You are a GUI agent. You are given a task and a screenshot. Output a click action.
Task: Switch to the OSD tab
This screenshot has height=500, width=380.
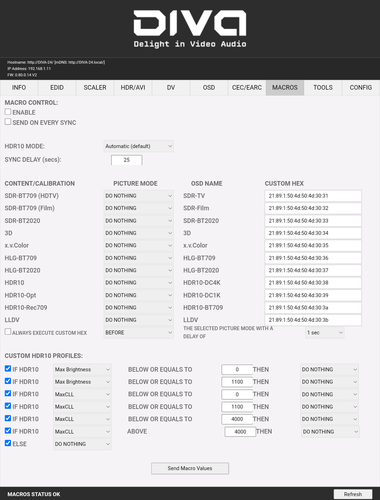209,88
